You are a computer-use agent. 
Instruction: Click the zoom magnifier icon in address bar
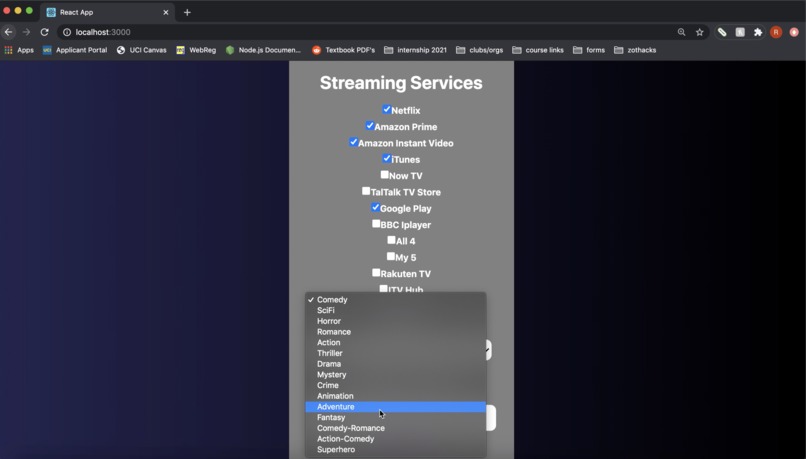[x=682, y=32]
